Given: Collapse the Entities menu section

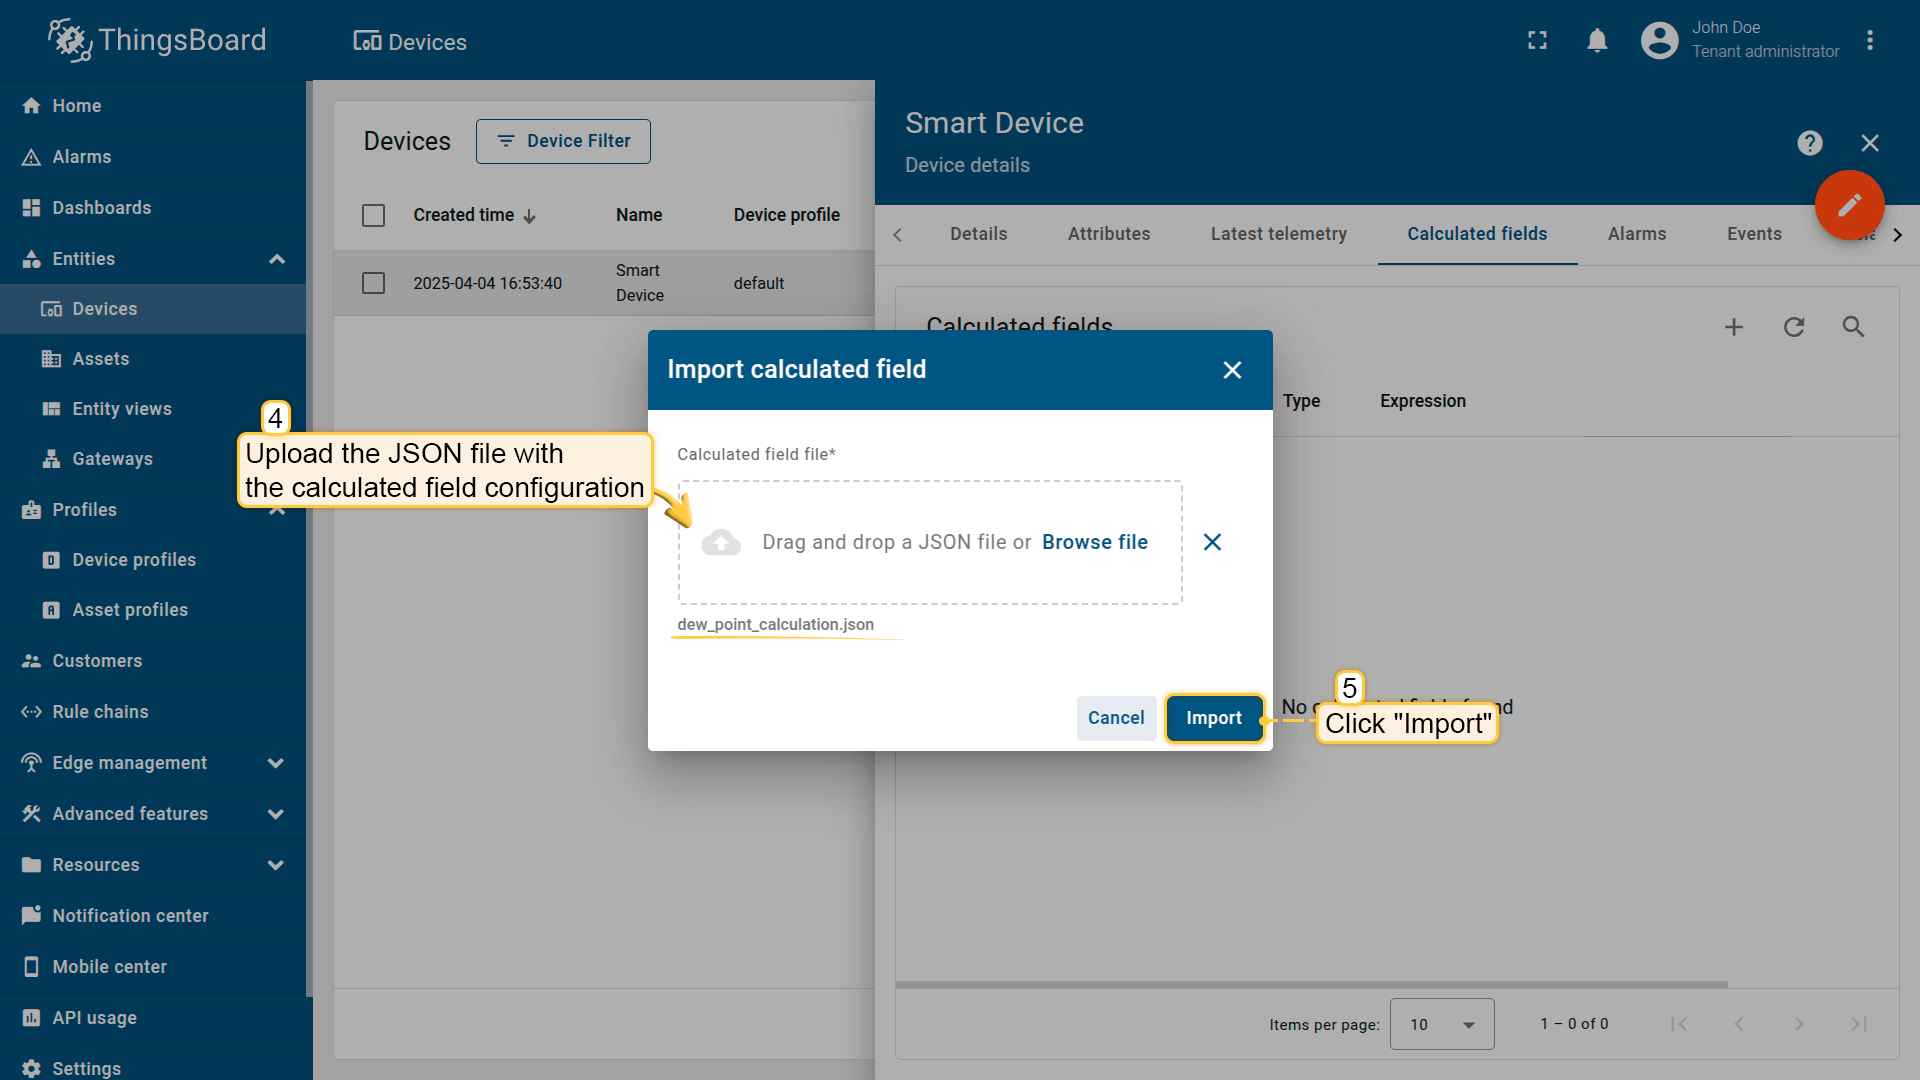Looking at the screenshot, I should pos(277,259).
